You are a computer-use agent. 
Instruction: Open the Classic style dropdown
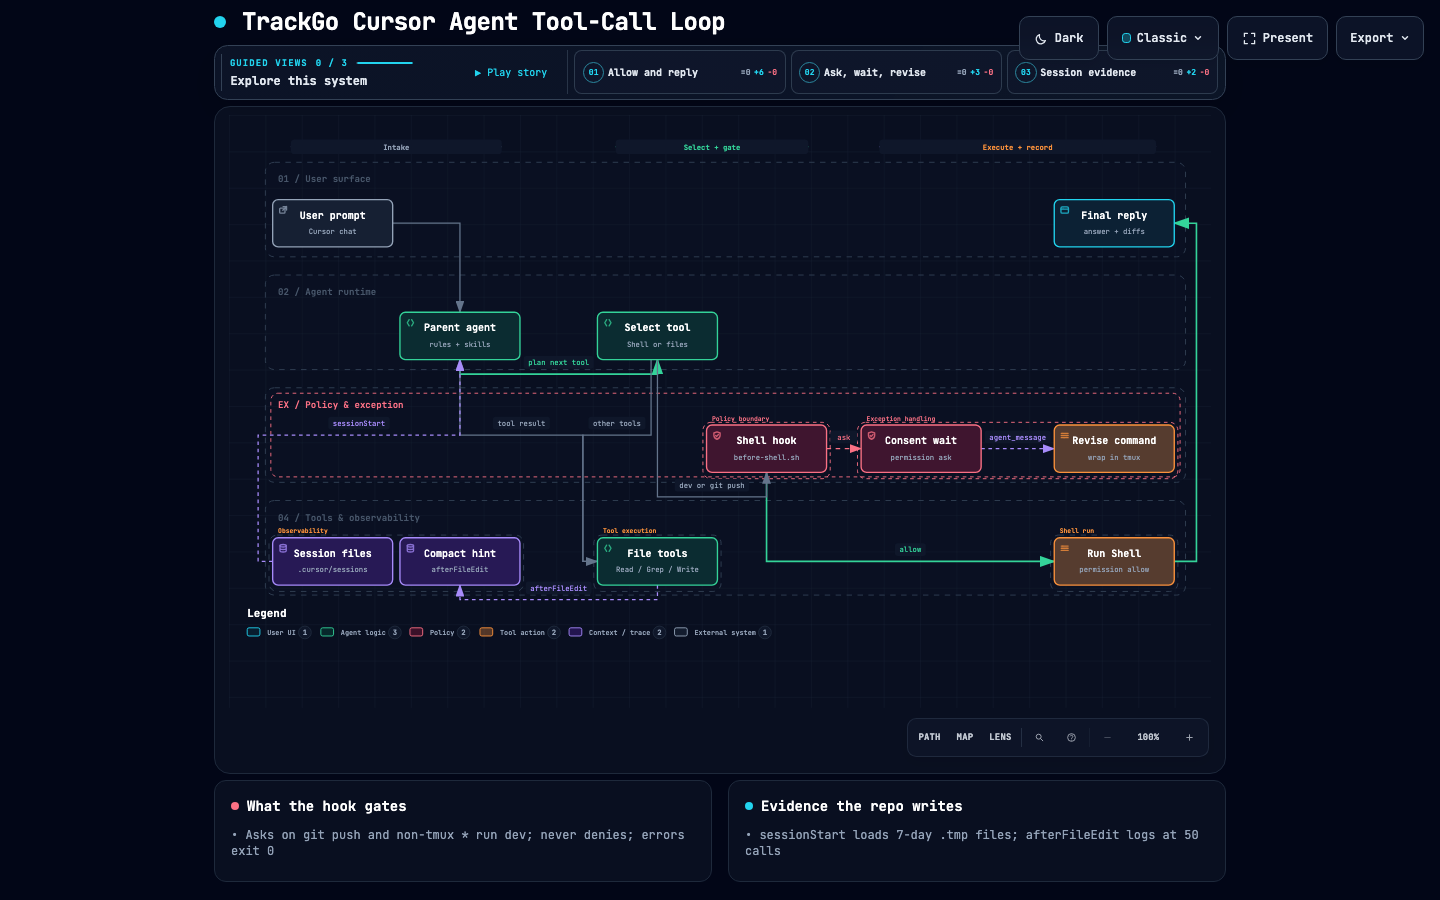(1162, 38)
